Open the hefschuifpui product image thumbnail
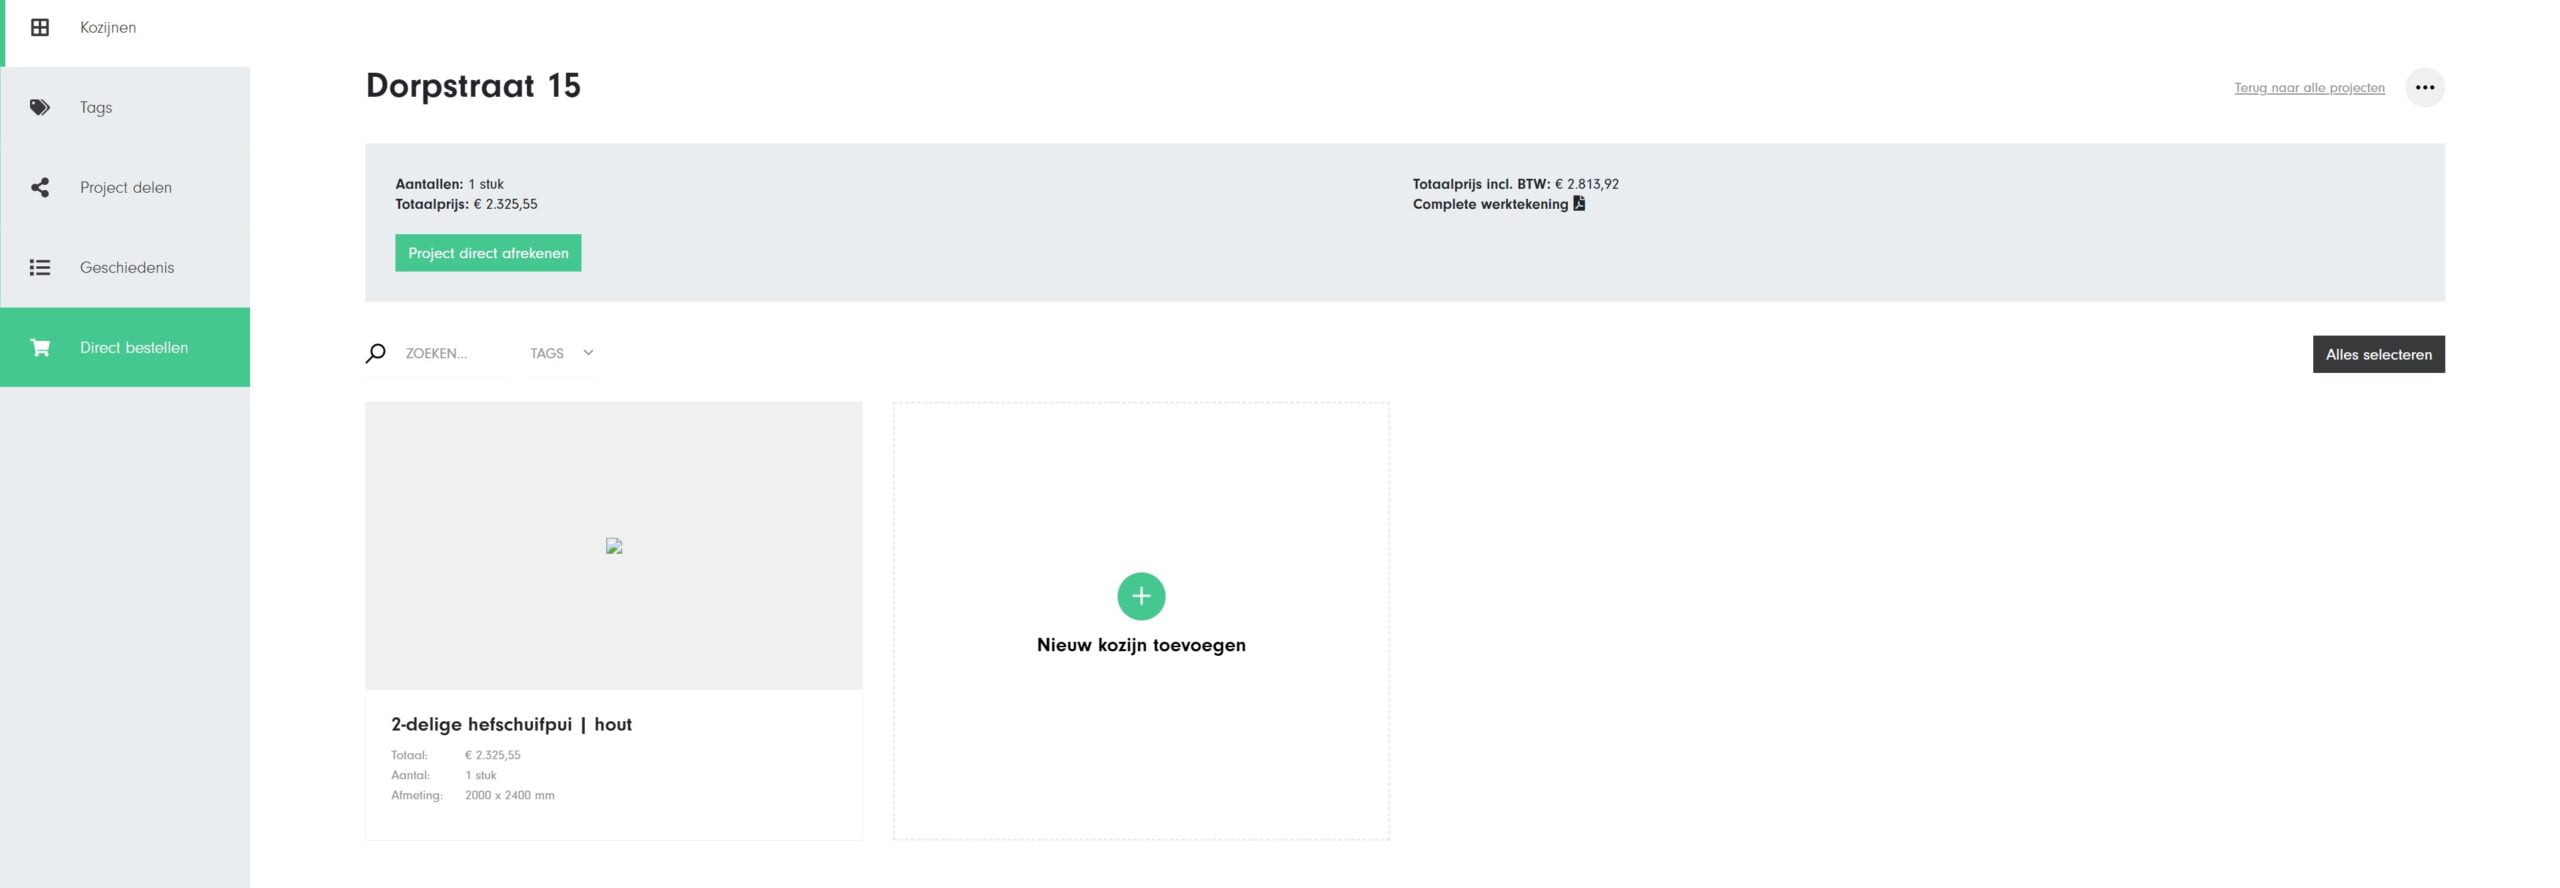Image resolution: width=2560 pixels, height=888 pixels. coord(614,546)
